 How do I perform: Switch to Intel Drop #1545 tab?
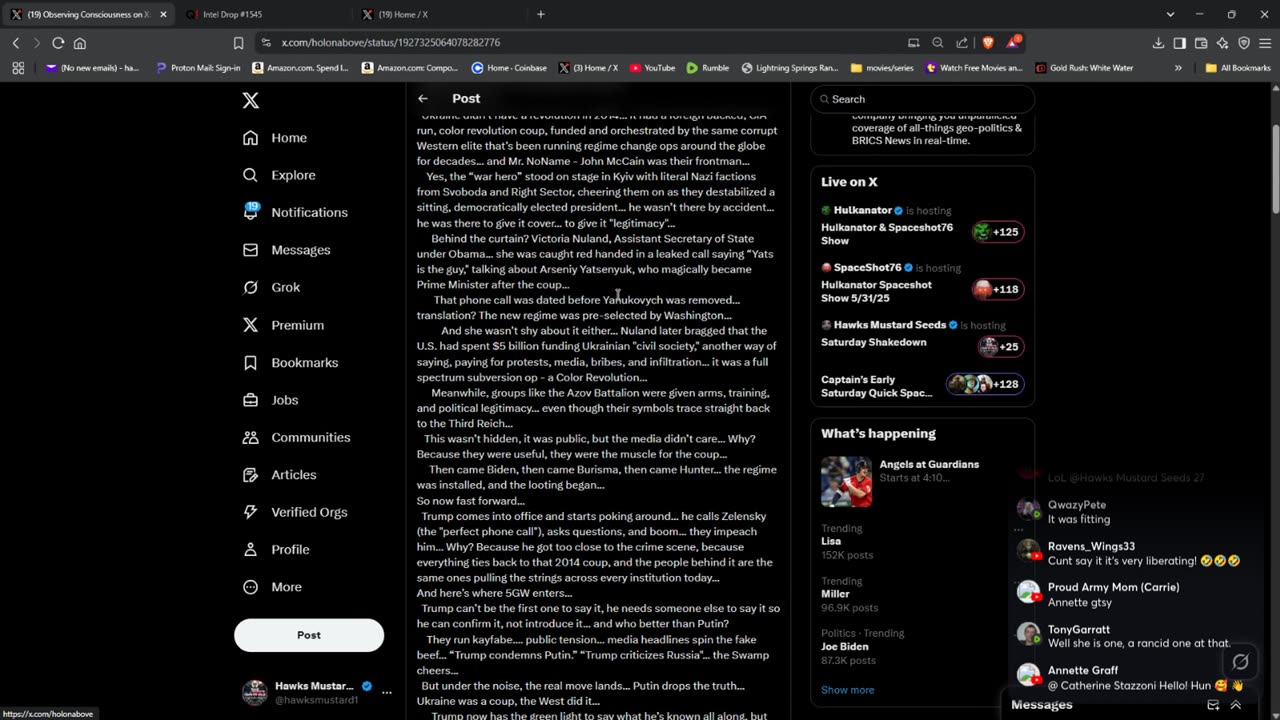pos(260,14)
